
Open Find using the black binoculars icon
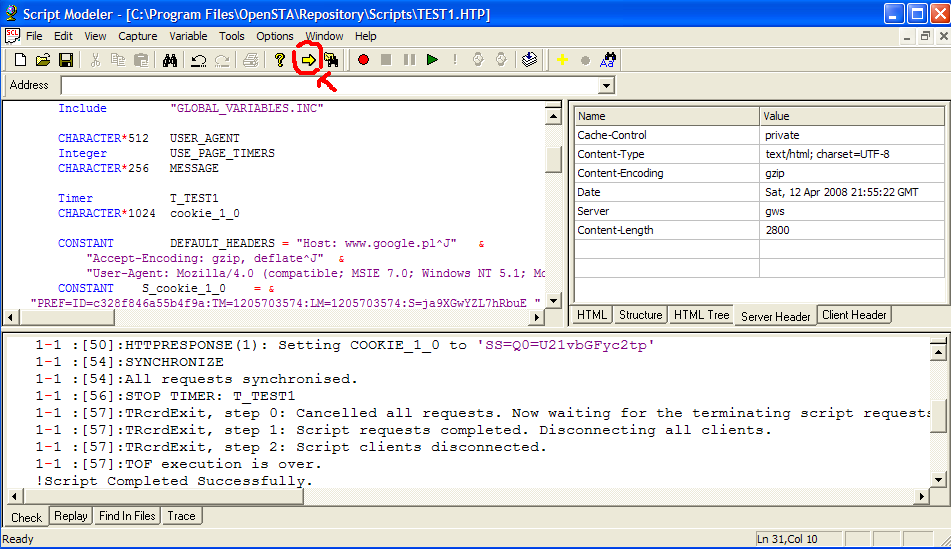(x=170, y=60)
